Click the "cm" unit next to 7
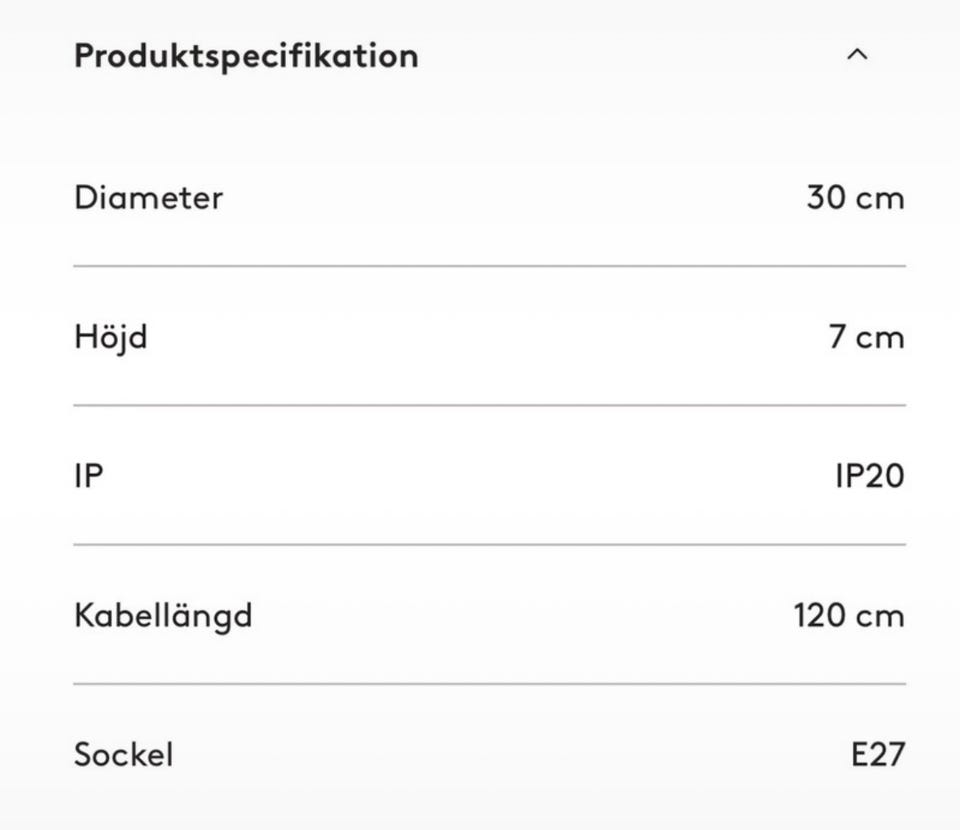The height and width of the screenshot is (830, 960). pos(880,337)
